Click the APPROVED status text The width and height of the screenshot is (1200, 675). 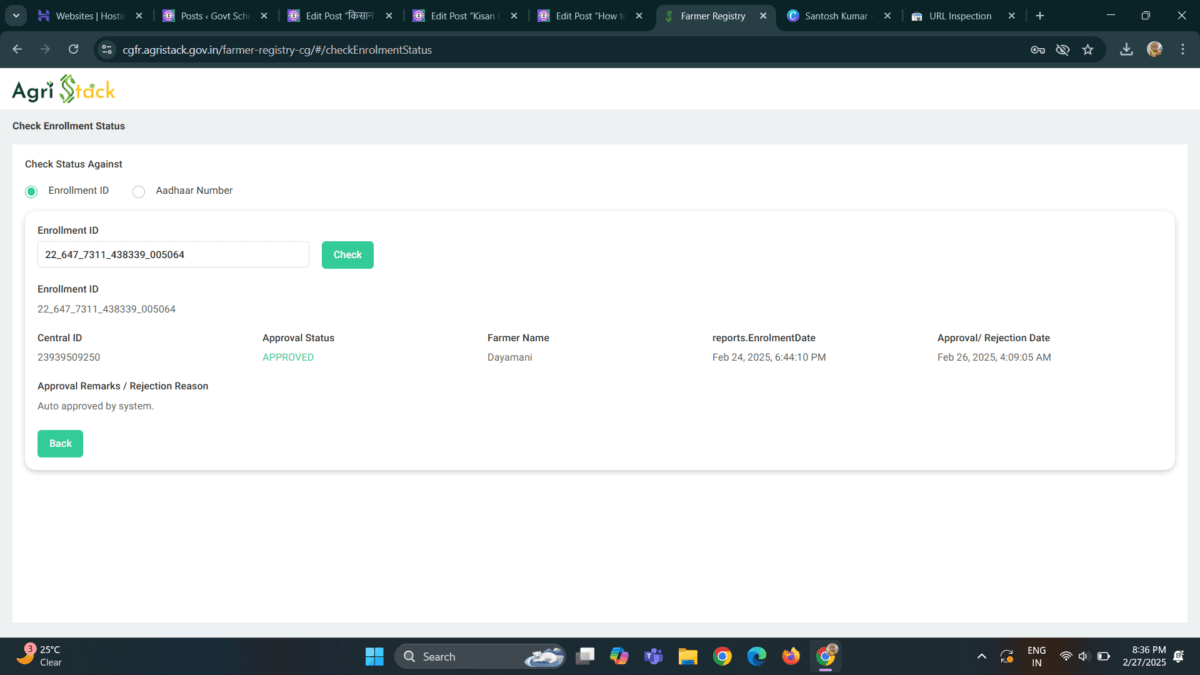point(288,357)
